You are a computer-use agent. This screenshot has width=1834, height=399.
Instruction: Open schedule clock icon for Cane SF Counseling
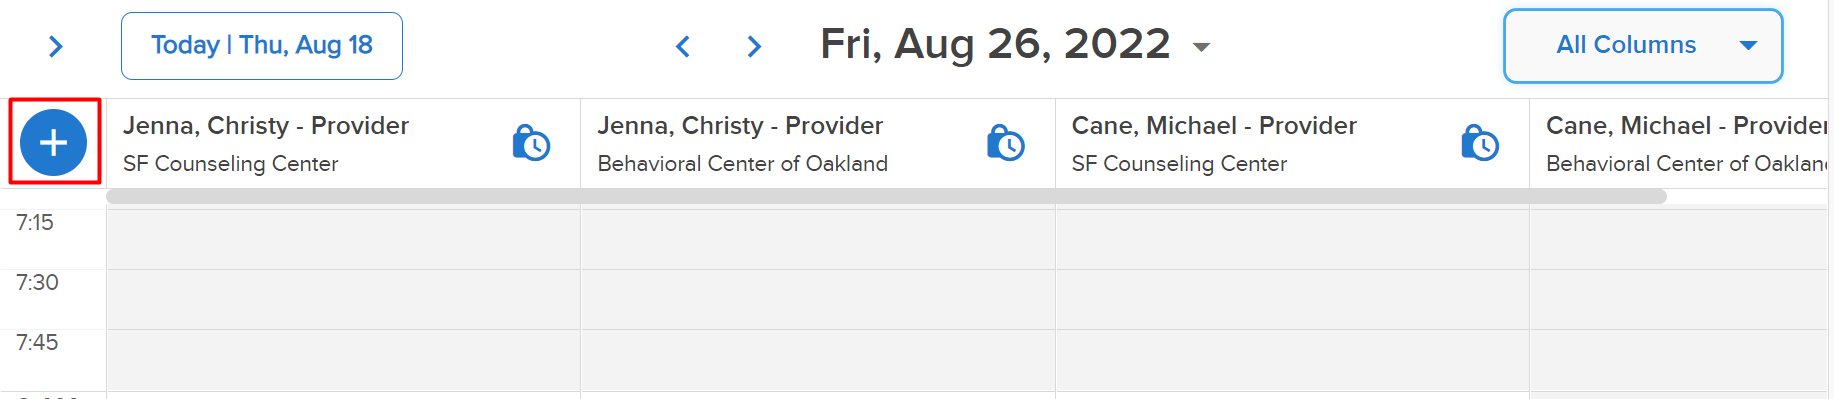click(x=1479, y=143)
